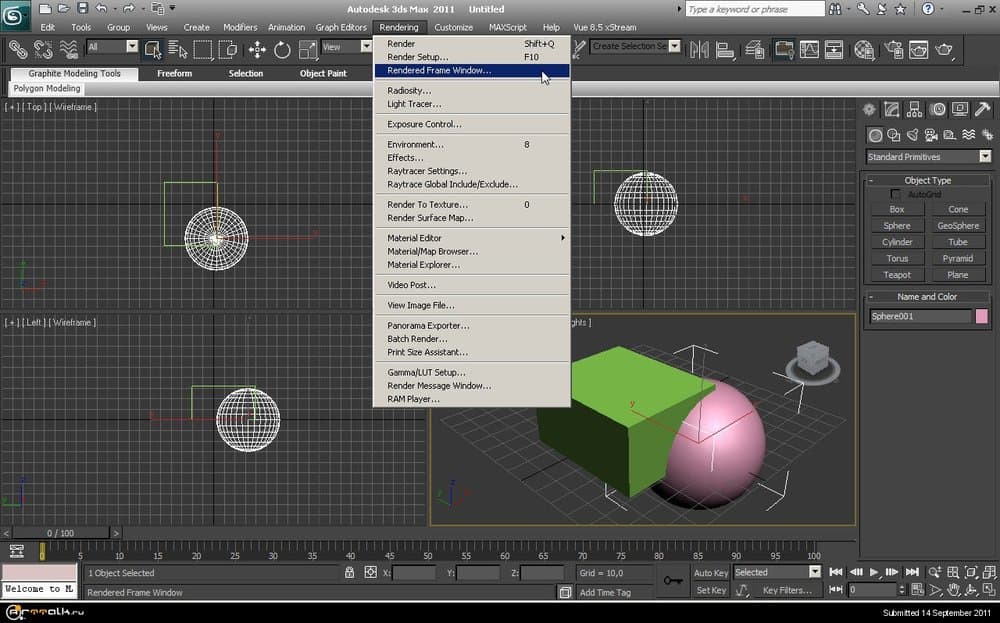Click the Render Production teapot icon
The width and height of the screenshot is (1000, 623).
943,49
